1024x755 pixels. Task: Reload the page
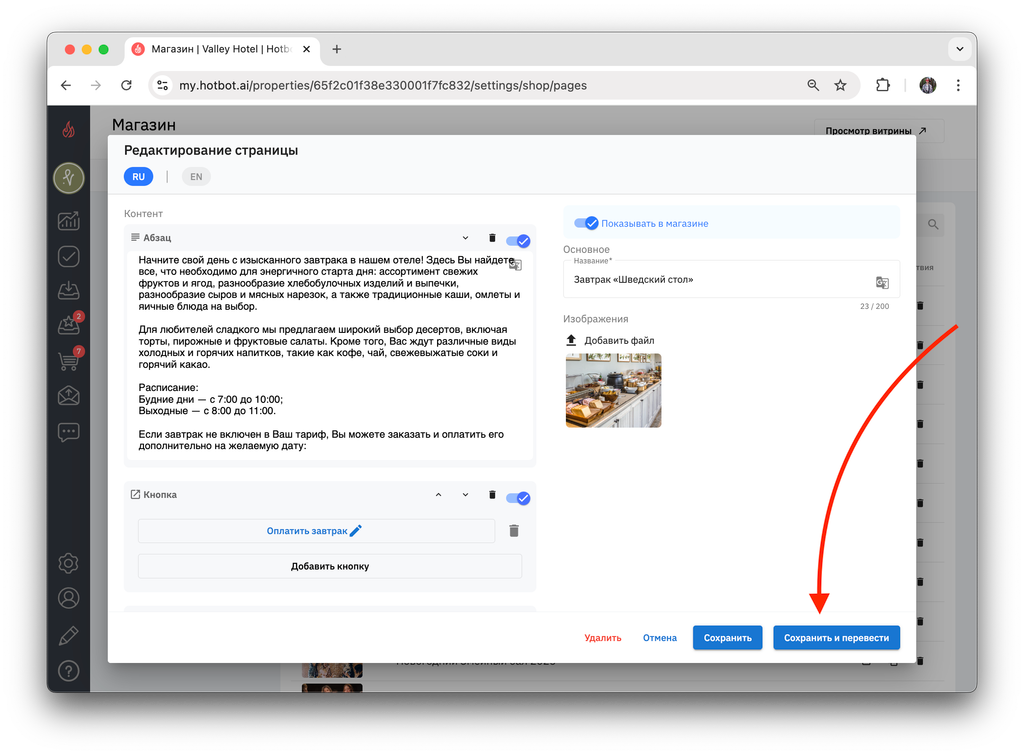point(127,86)
